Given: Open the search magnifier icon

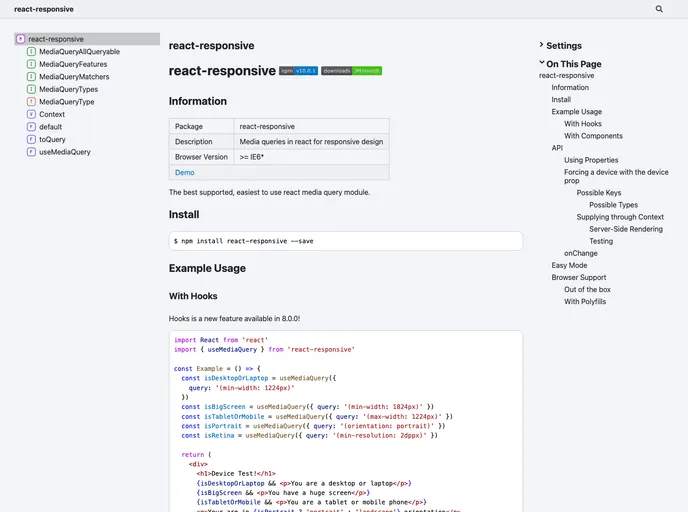Looking at the screenshot, I should (659, 9).
